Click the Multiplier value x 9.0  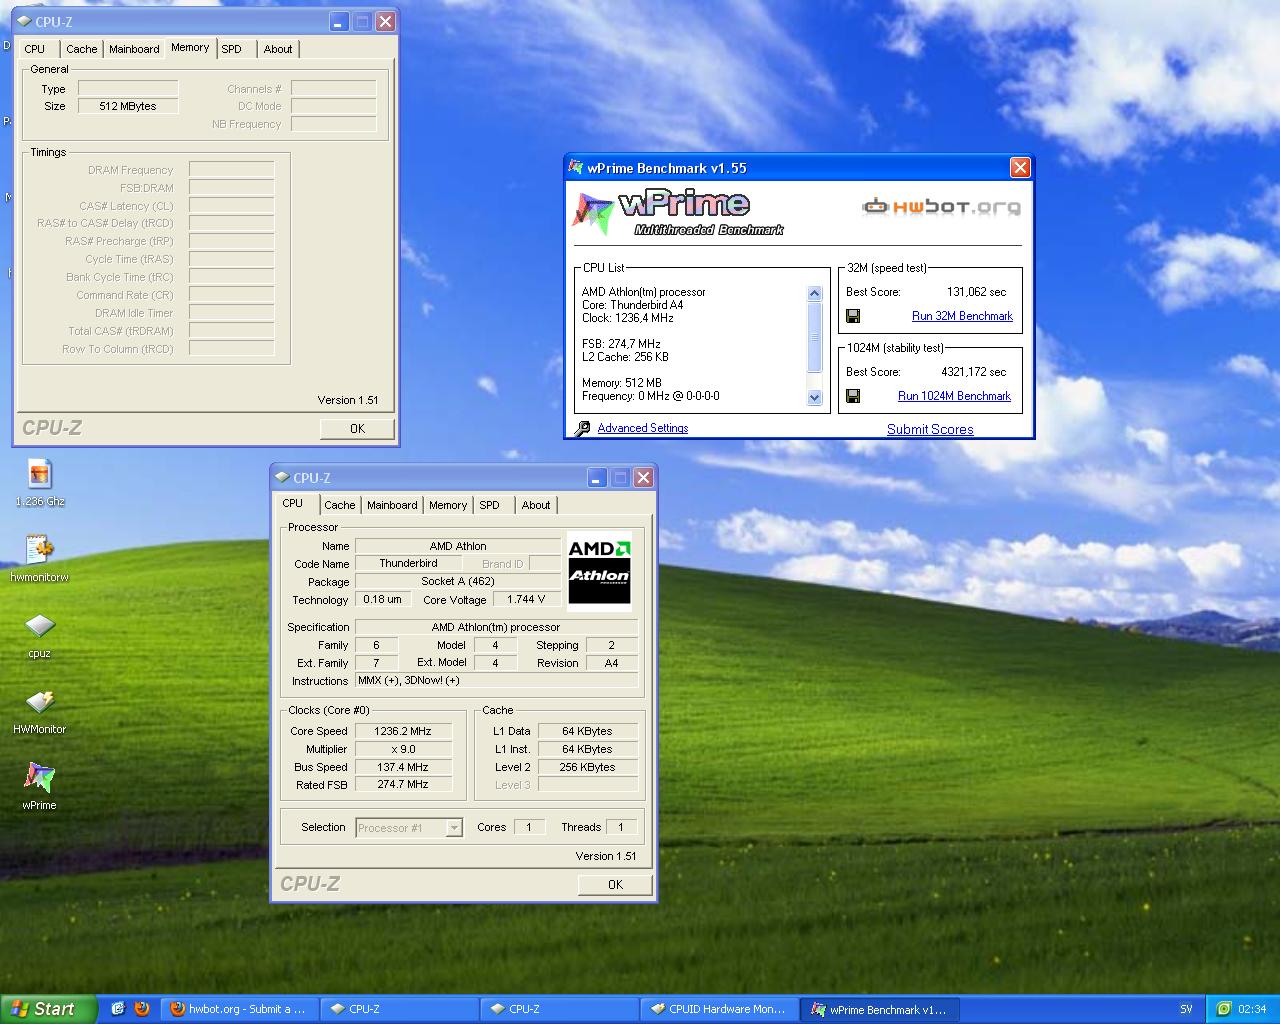tap(403, 749)
